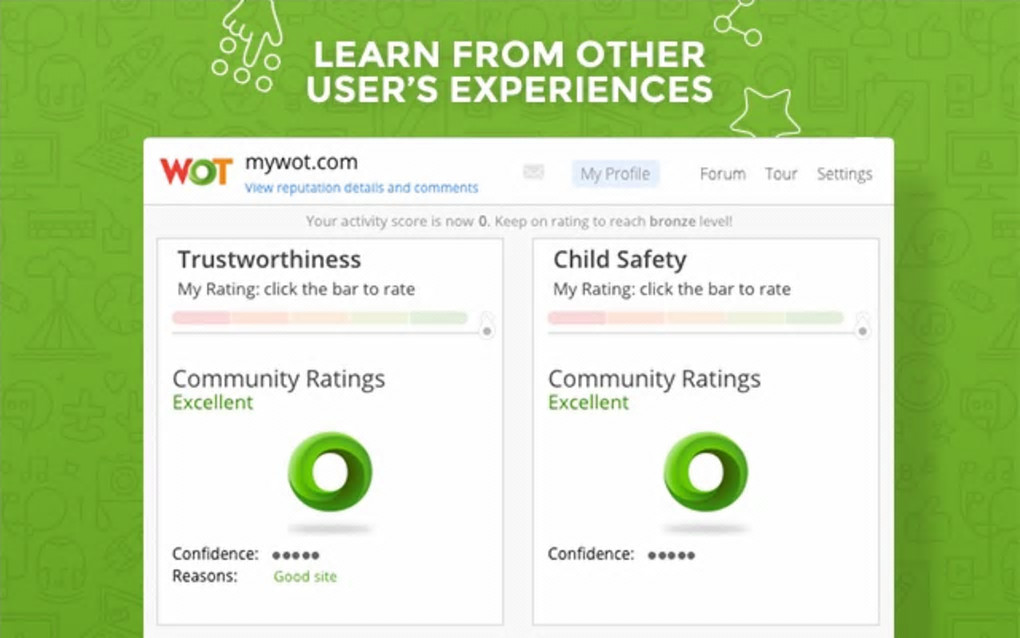Rate Child Safety using the red segment
1020x638 pixels.
coord(576,318)
